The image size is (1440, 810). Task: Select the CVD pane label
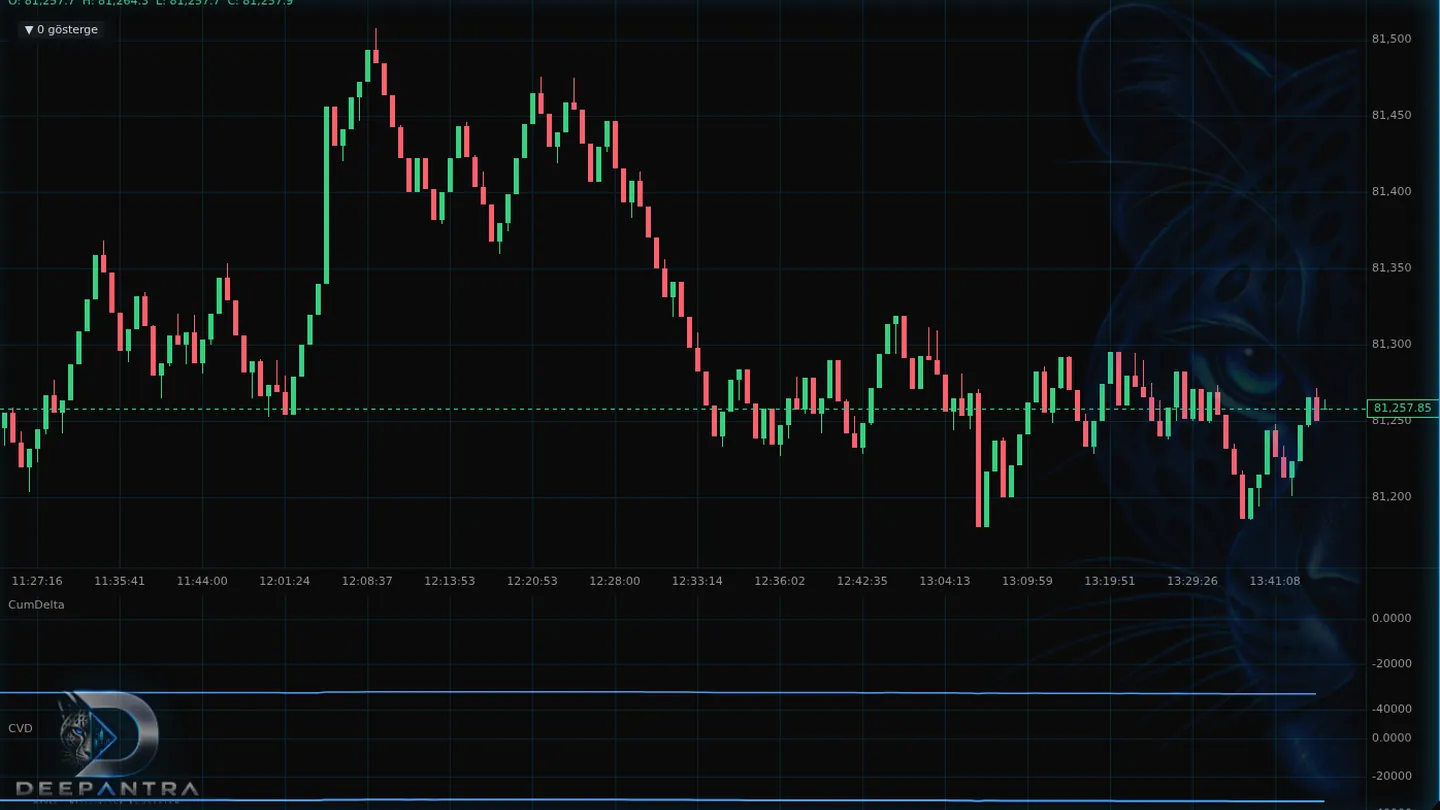point(20,728)
